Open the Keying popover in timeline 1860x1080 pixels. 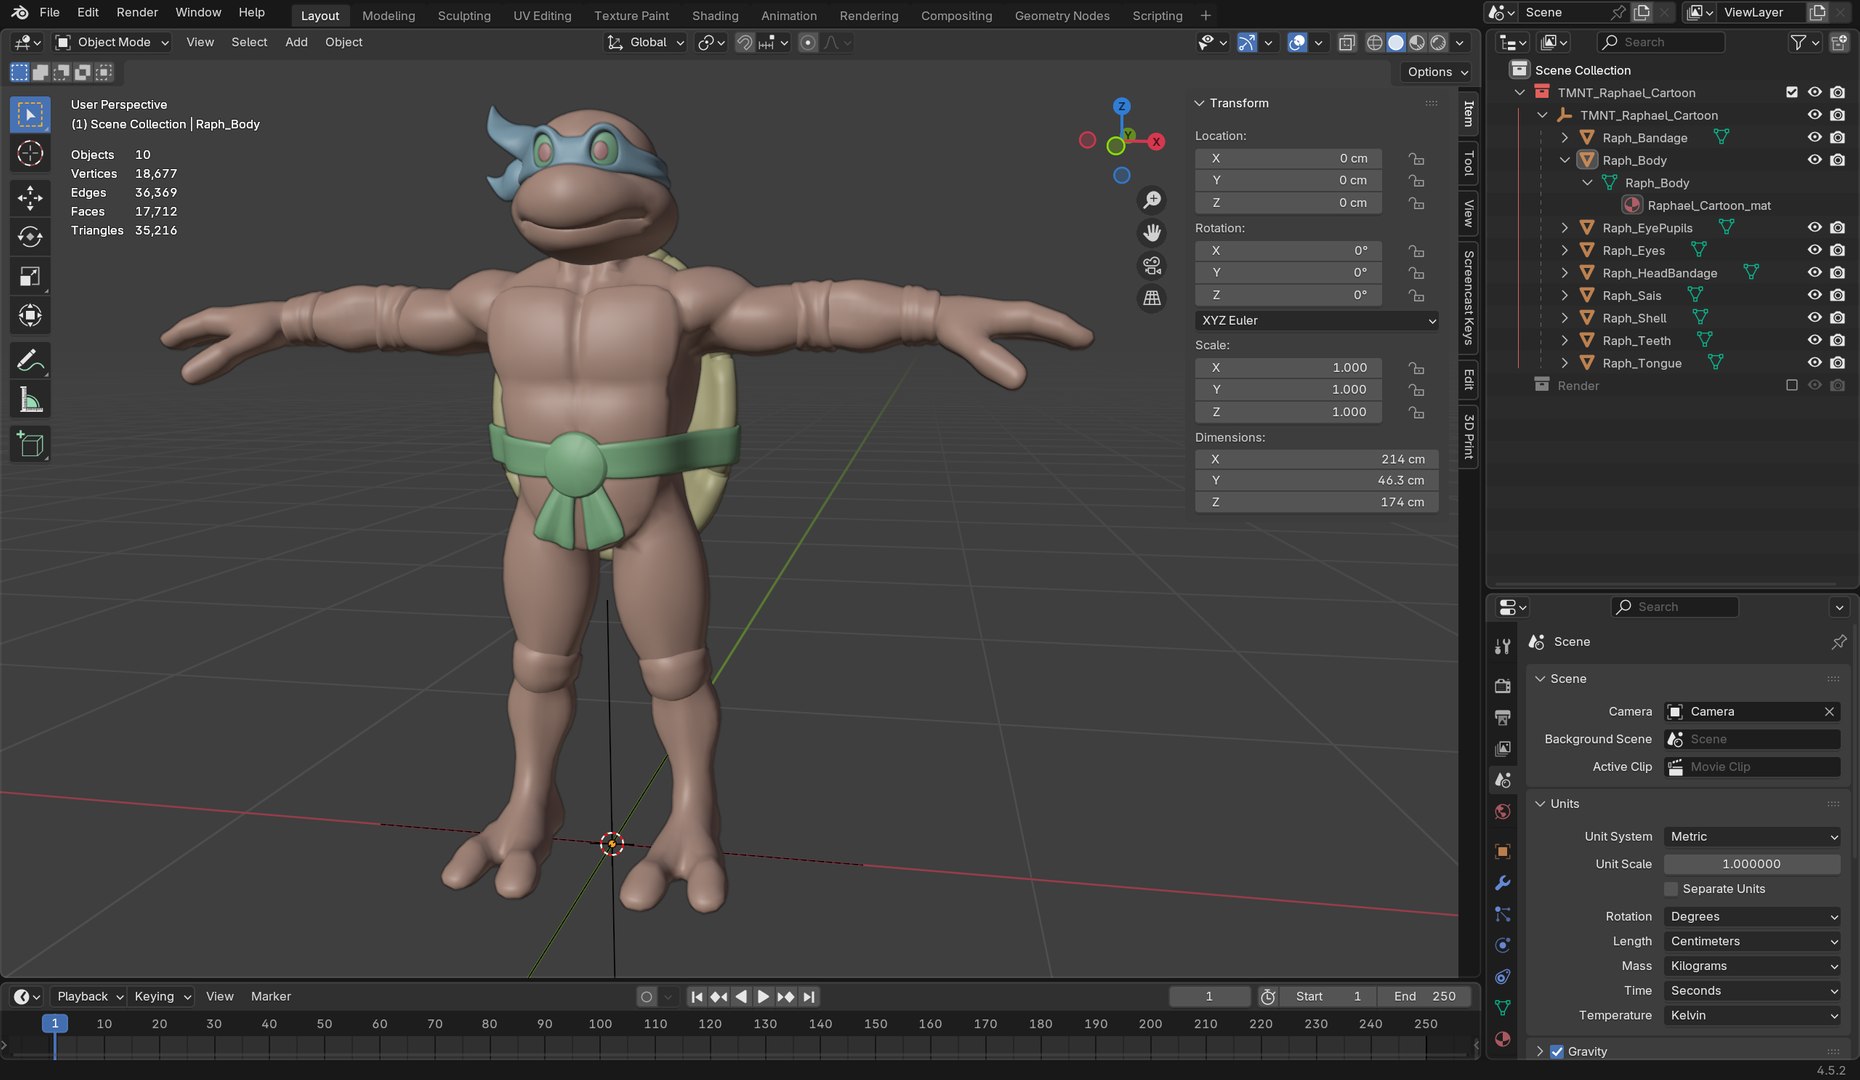(162, 997)
